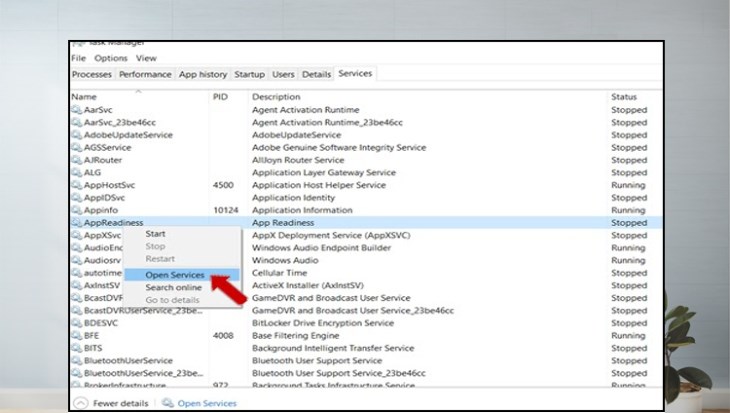Click the AdobeUpdateService row icon
730x413 pixels.
[x=76, y=134]
